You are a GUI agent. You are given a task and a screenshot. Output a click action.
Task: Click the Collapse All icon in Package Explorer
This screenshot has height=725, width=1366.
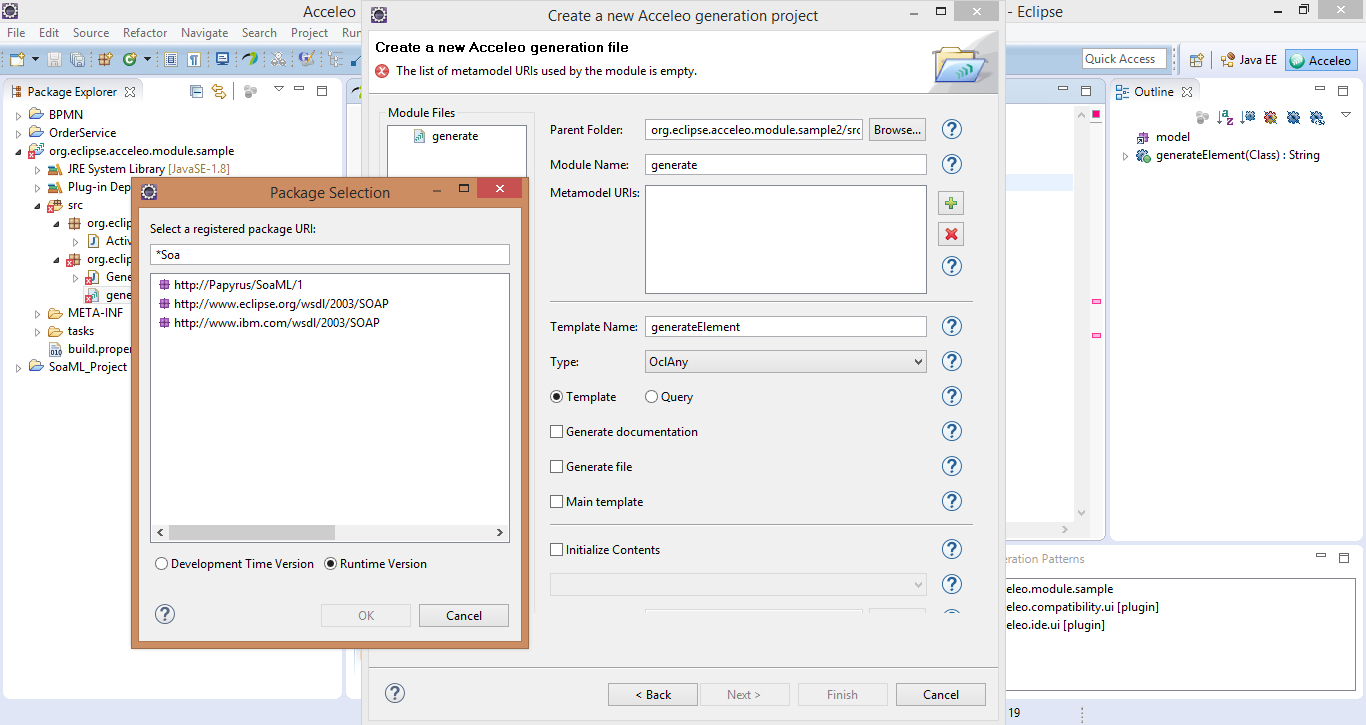(x=197, y=91)
